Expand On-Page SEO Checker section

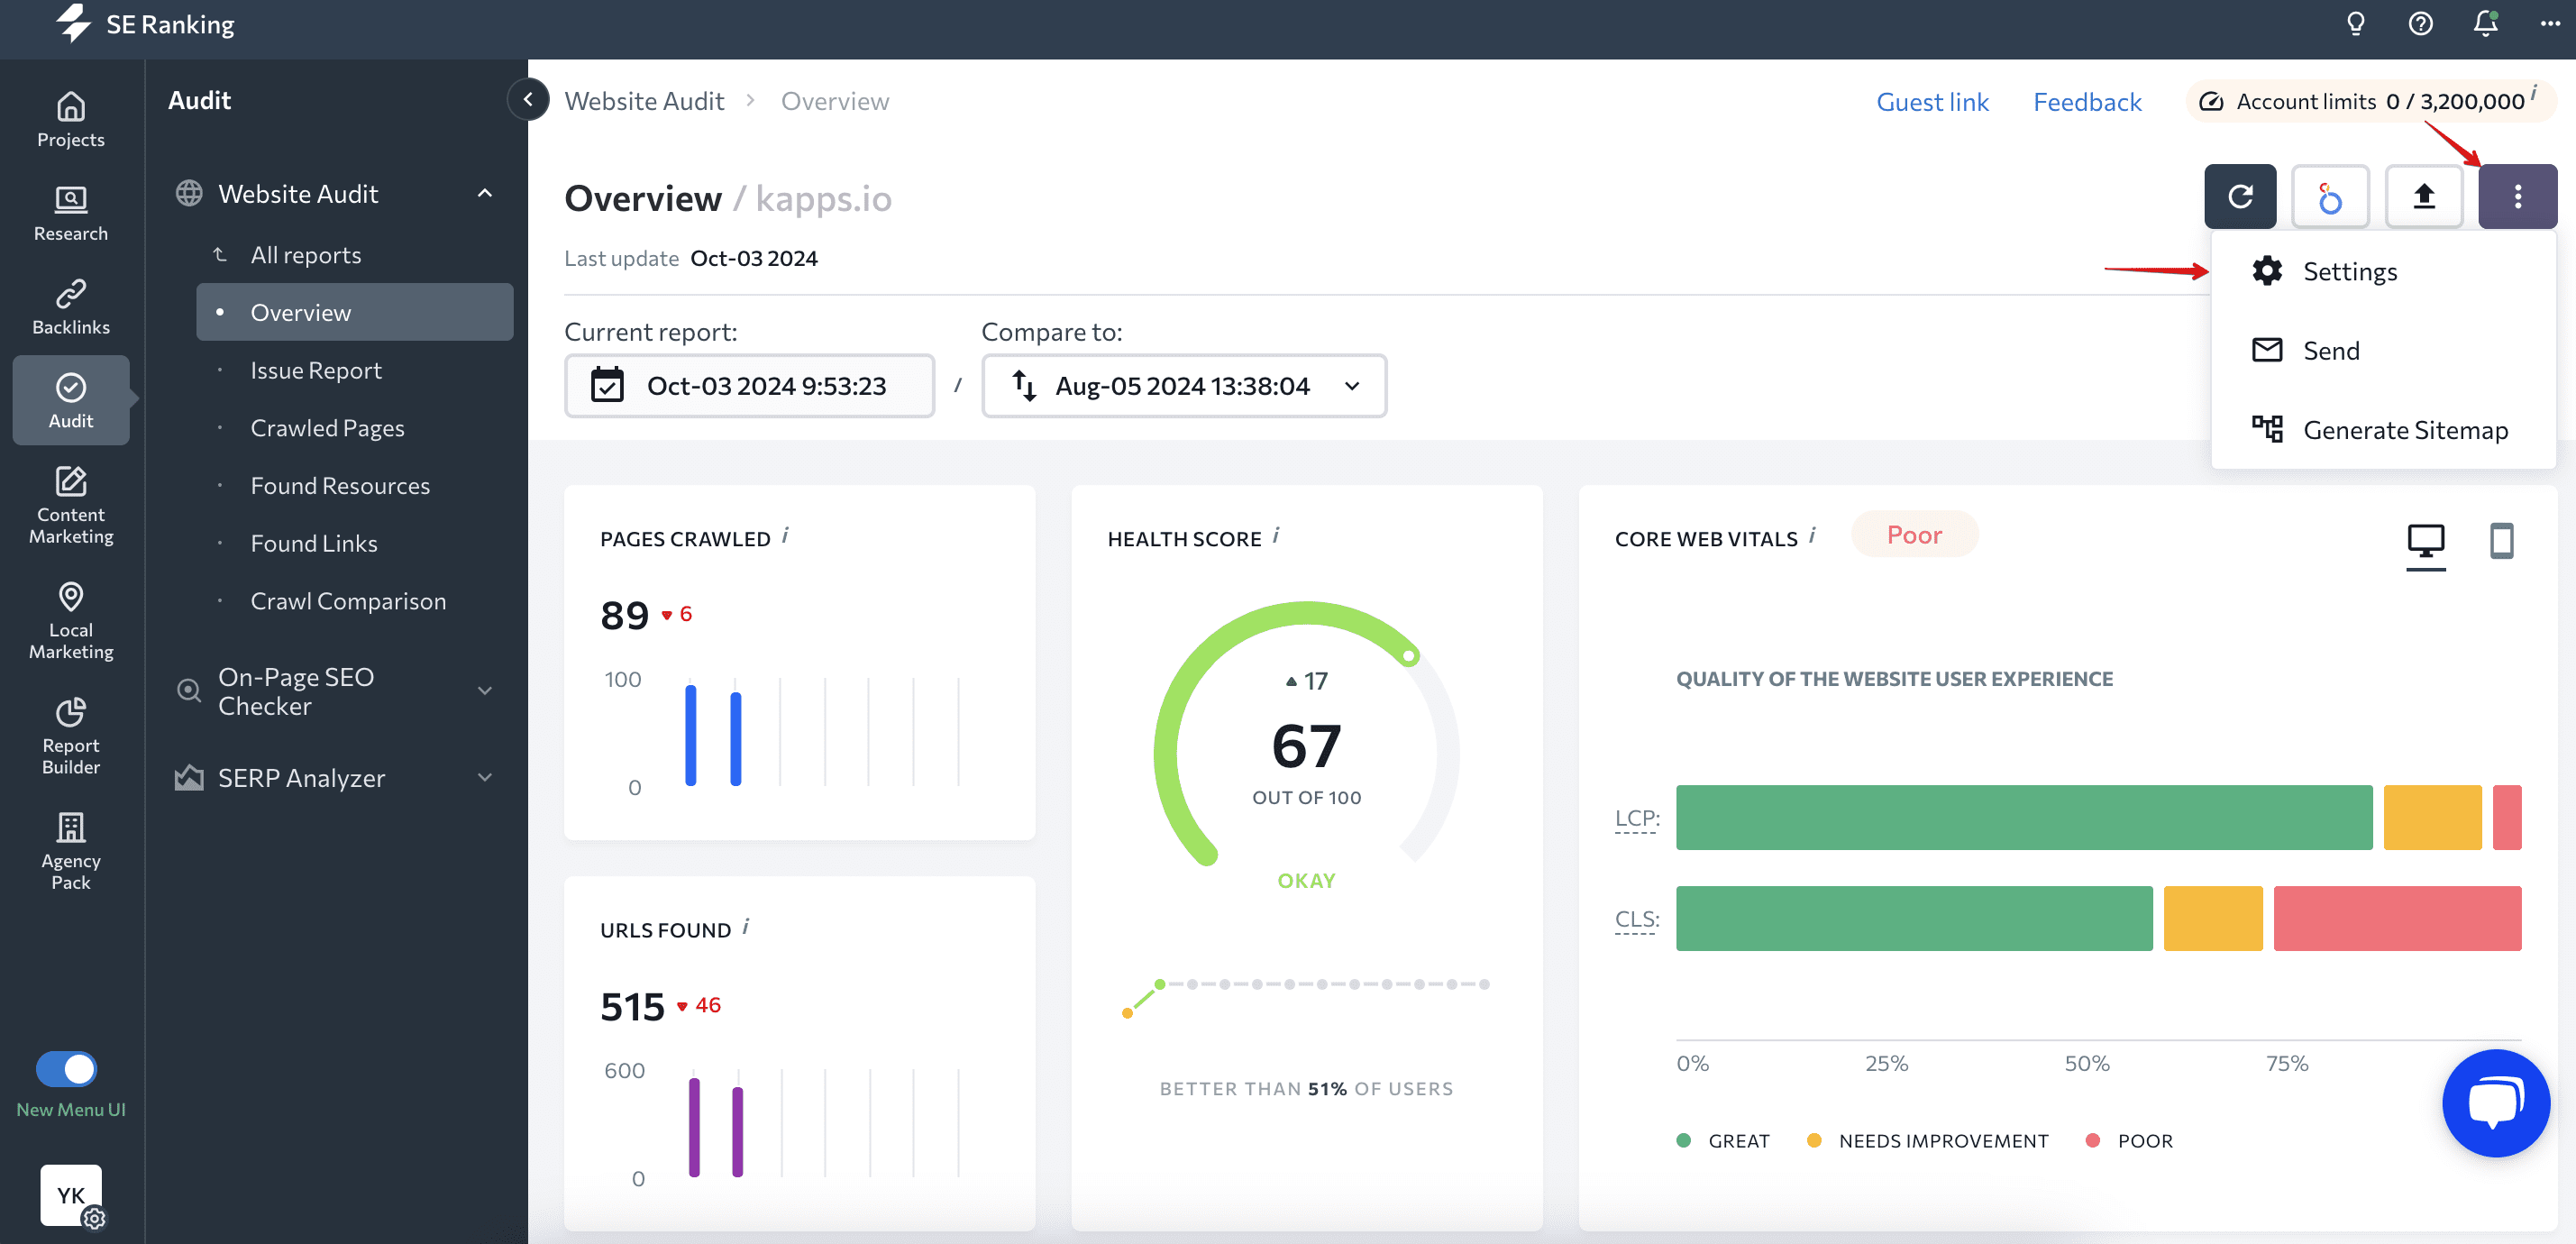(484, 691)
